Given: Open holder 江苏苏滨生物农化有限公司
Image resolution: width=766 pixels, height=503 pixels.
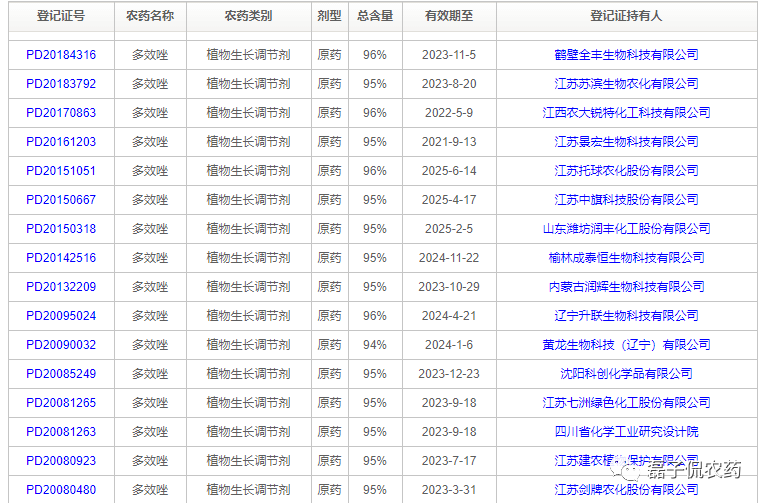Looking at the screenshot, I should coord(626,84).
